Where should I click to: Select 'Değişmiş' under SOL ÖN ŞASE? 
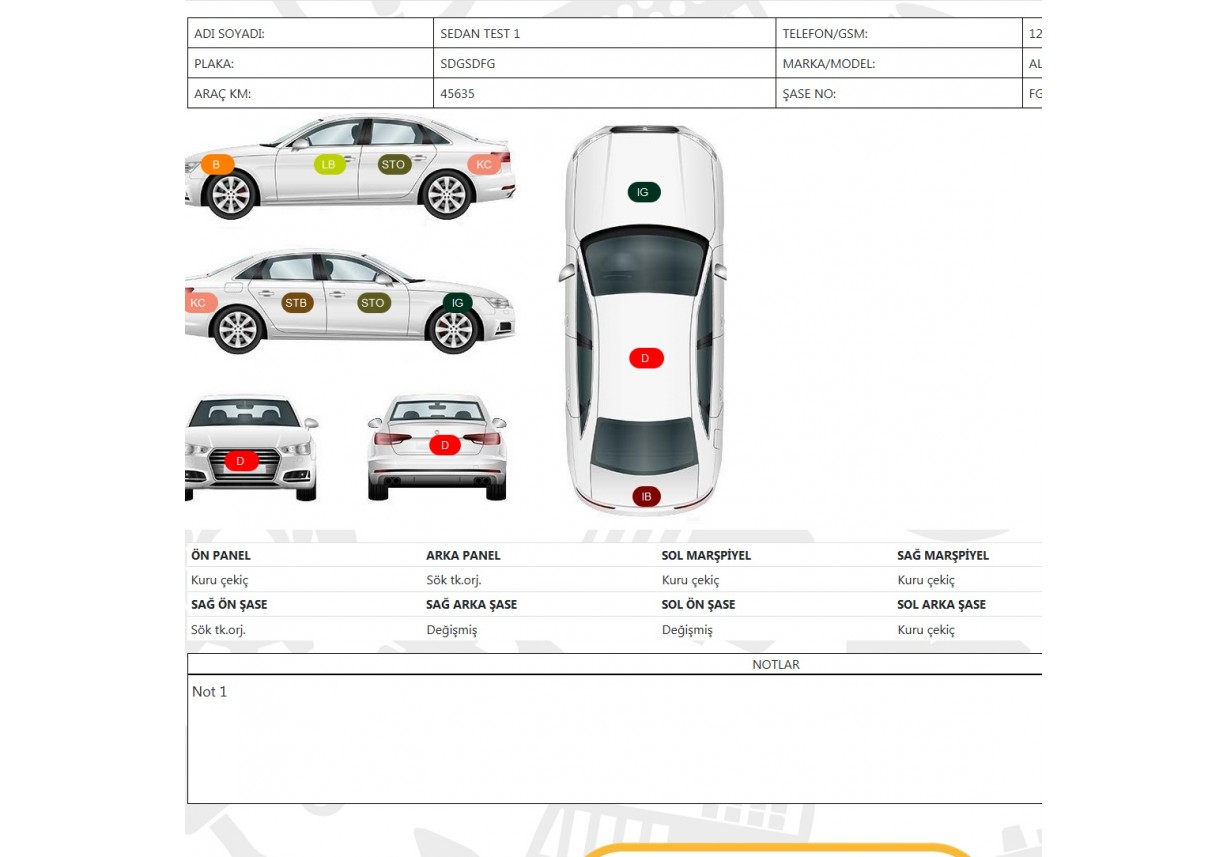coord(687,630)
